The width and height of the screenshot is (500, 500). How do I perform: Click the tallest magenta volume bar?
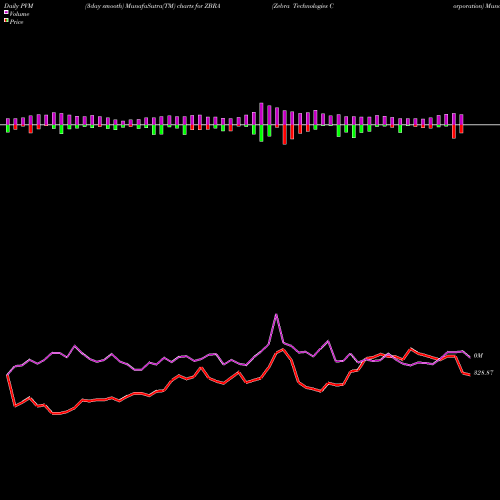click(x=261, y=114)
